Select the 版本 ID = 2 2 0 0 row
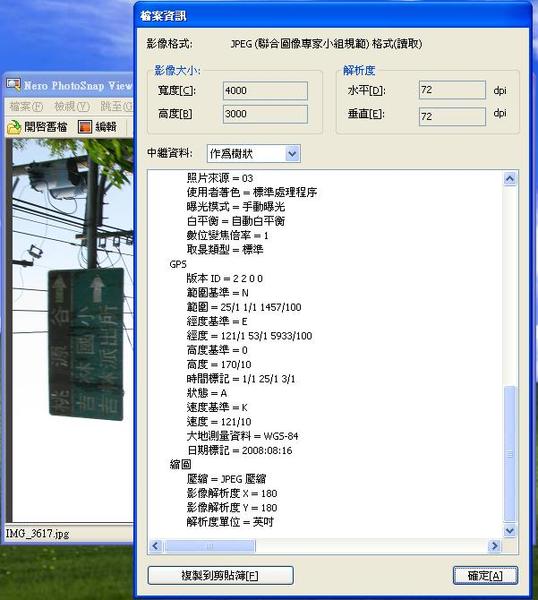538x600 pixels. point(225,279)
